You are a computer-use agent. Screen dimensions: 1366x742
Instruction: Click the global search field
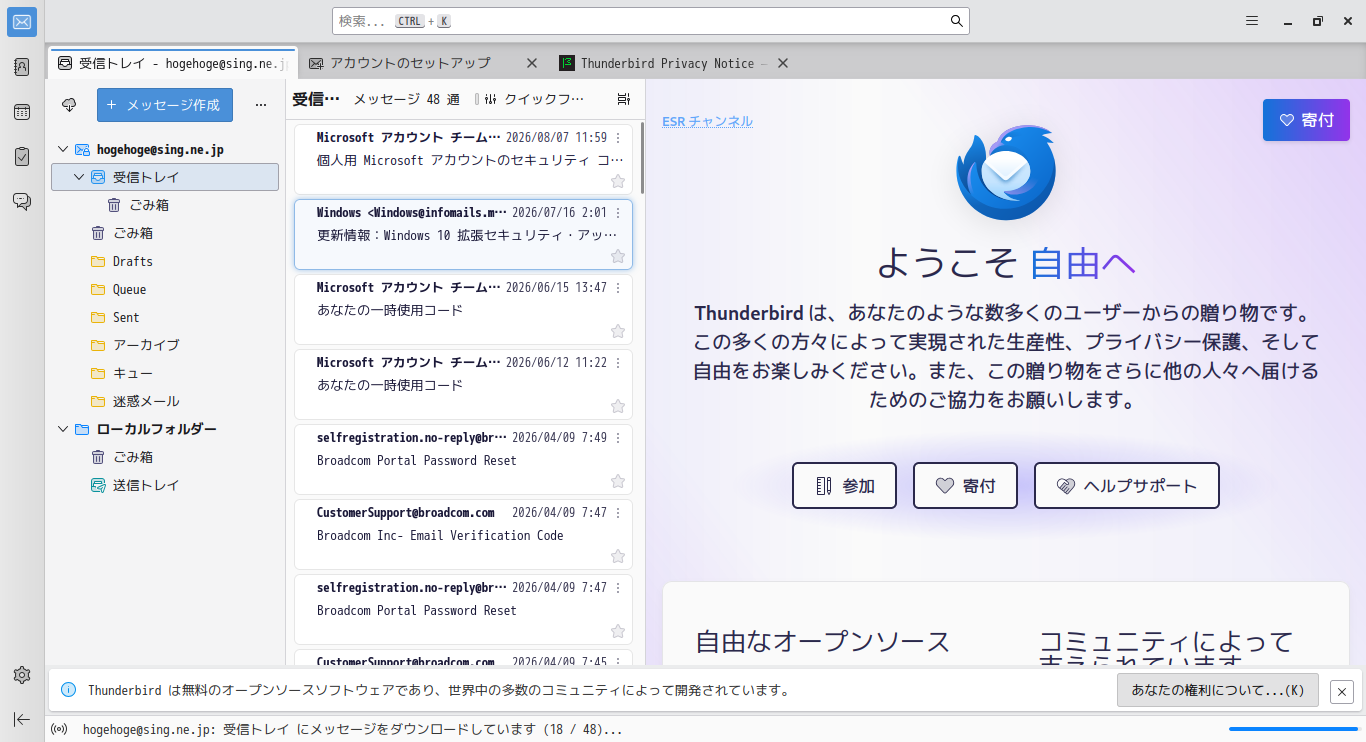click(x=650, y=21)
